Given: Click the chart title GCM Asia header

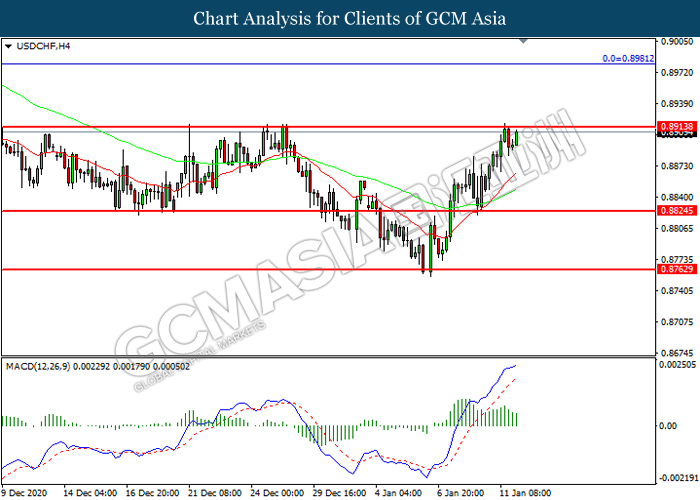Looking at the screenshot, I should click(x=350, y=18).
